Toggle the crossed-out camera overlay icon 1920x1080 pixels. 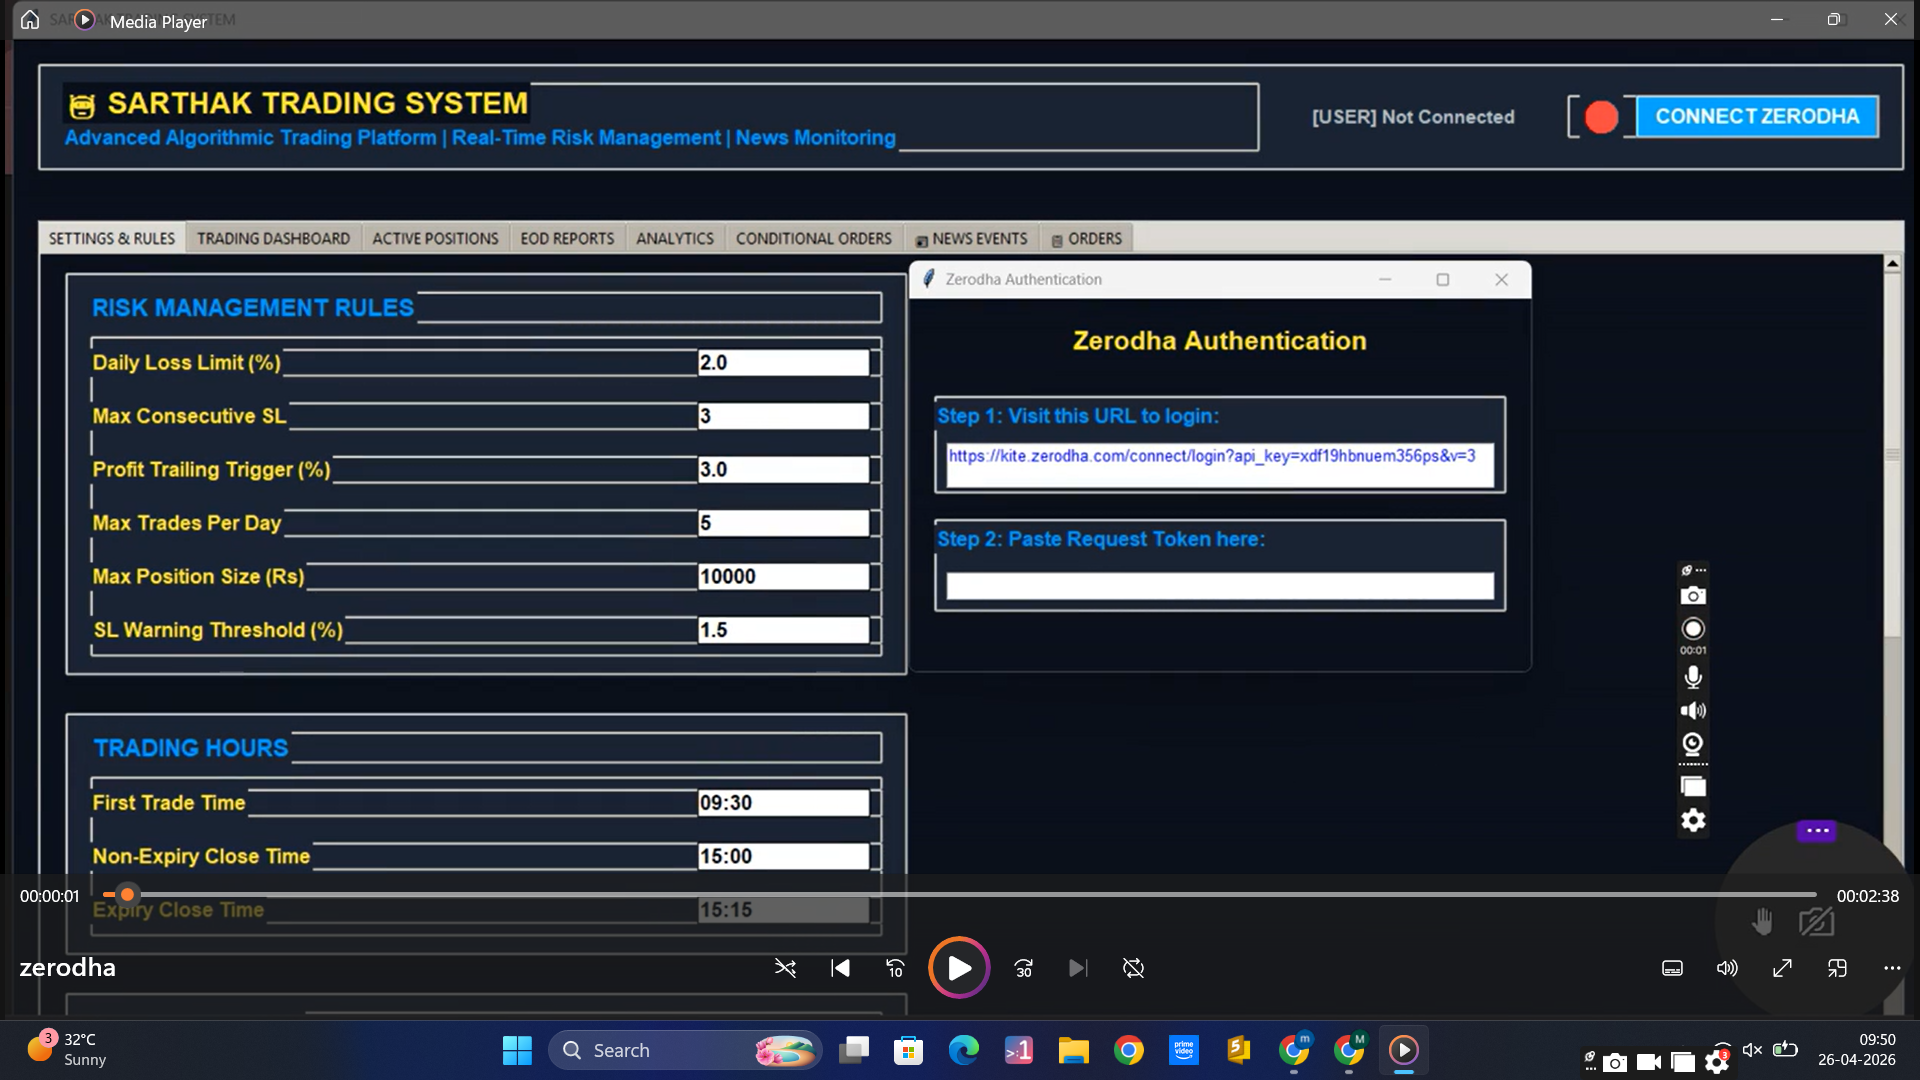tap(1816, 921)
